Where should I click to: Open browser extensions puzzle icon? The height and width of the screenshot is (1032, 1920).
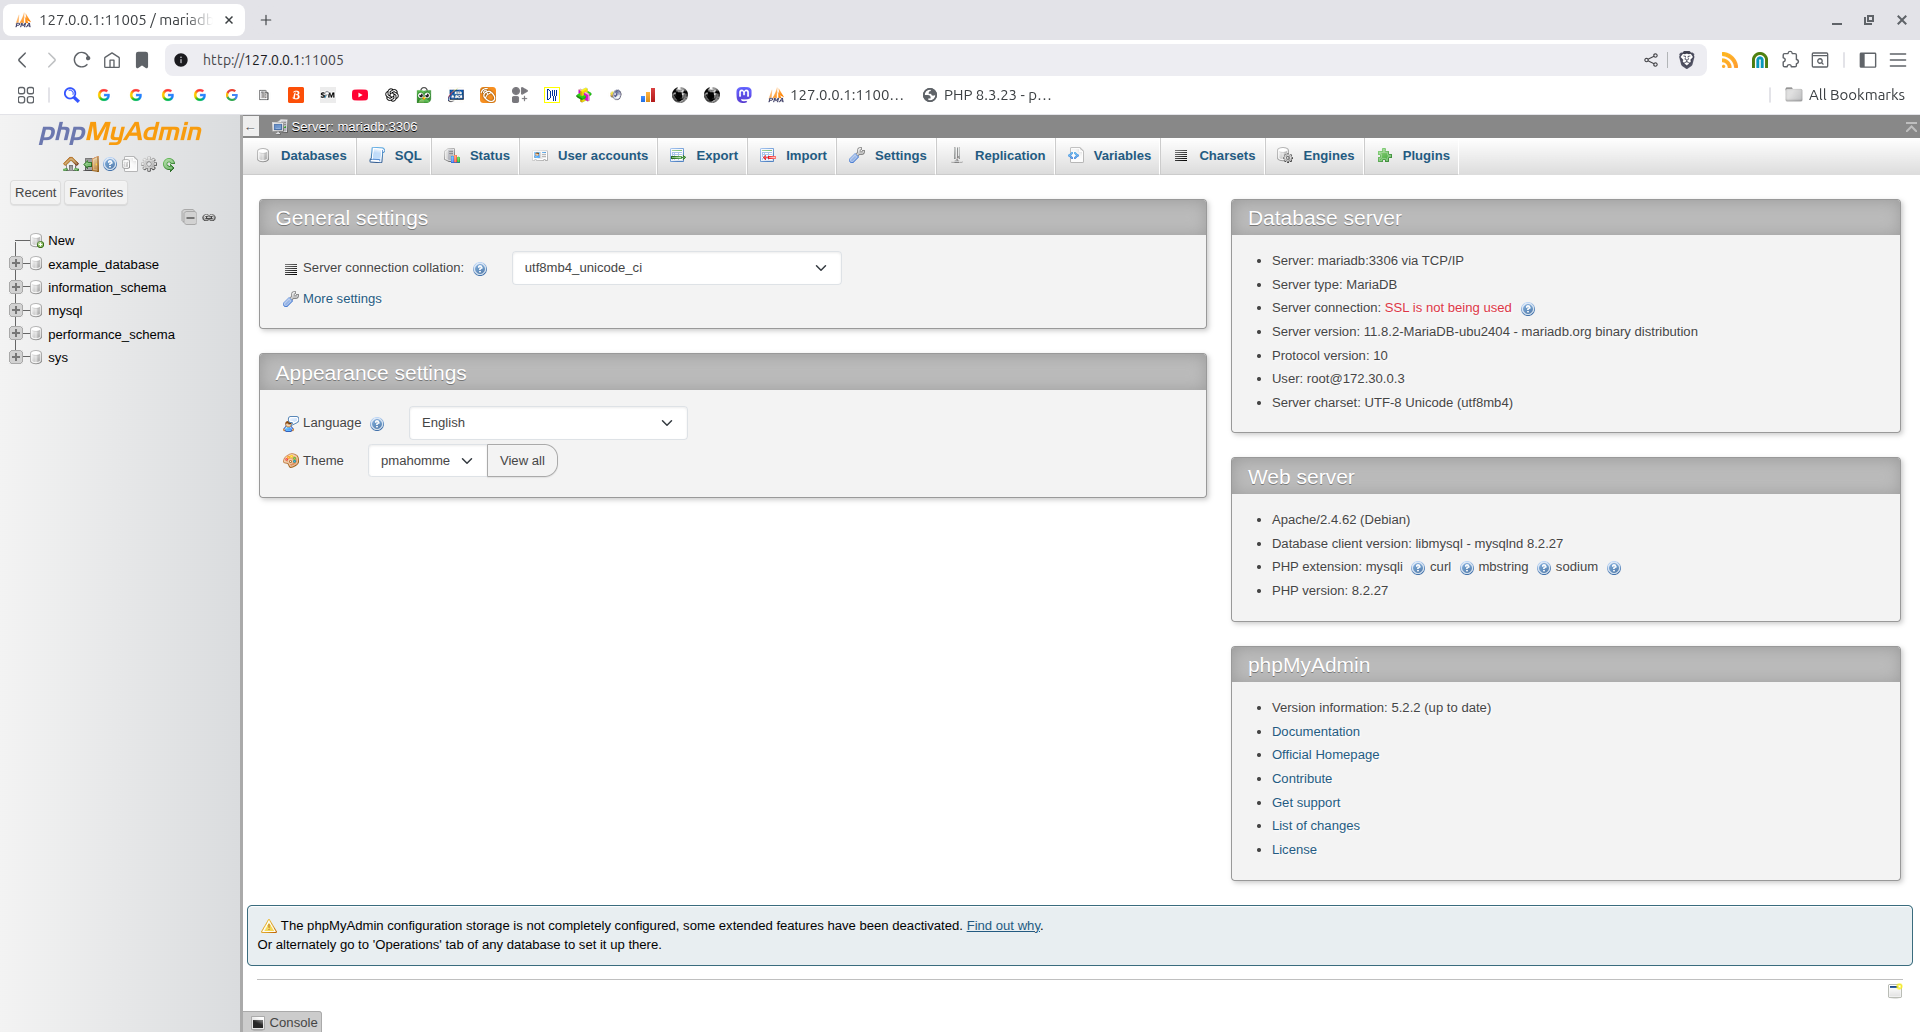coord(1790,60)
